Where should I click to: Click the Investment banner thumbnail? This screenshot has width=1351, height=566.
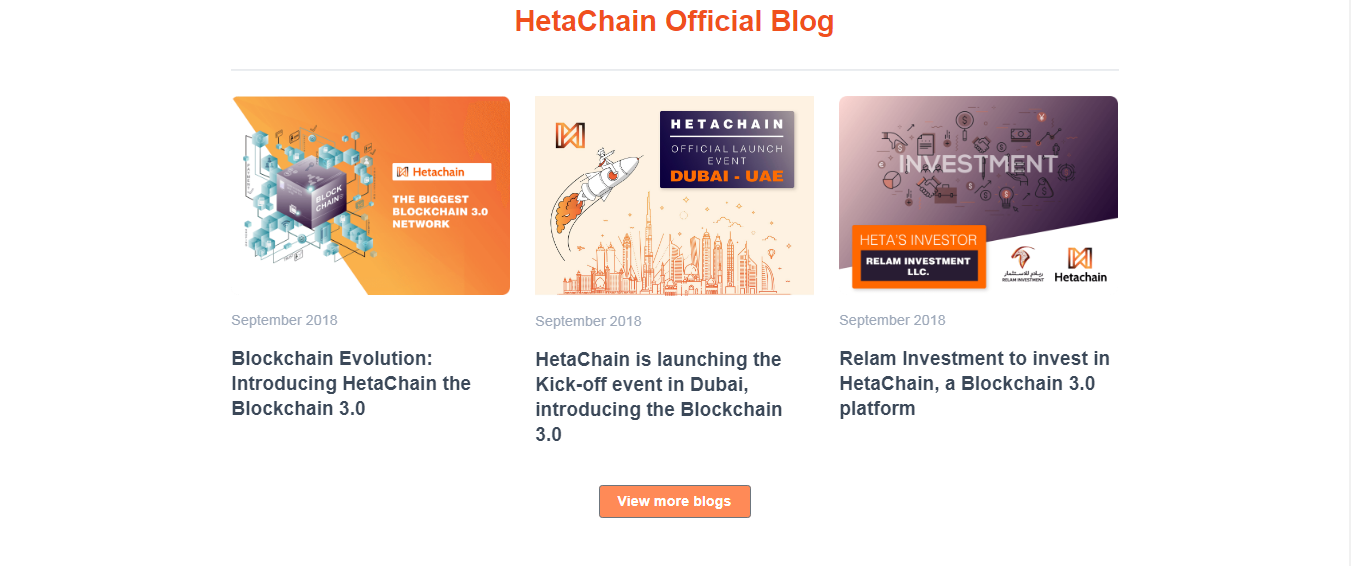point(978,195)
